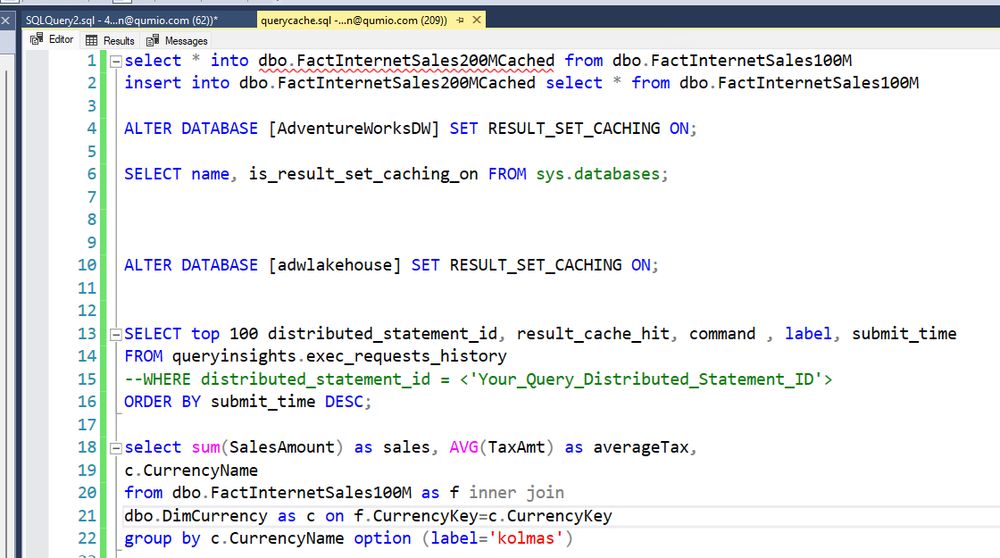Click 'is_result_set_caching_on' on line 6

point(363,174)
